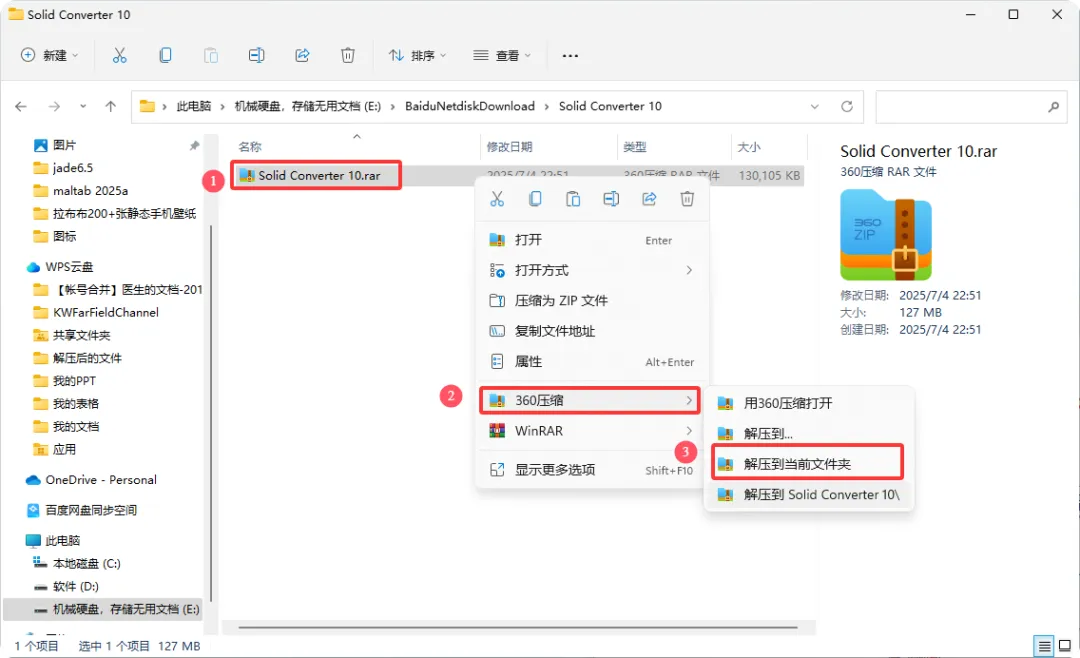Click the Copy icon in the context menu

coord(535,199)
